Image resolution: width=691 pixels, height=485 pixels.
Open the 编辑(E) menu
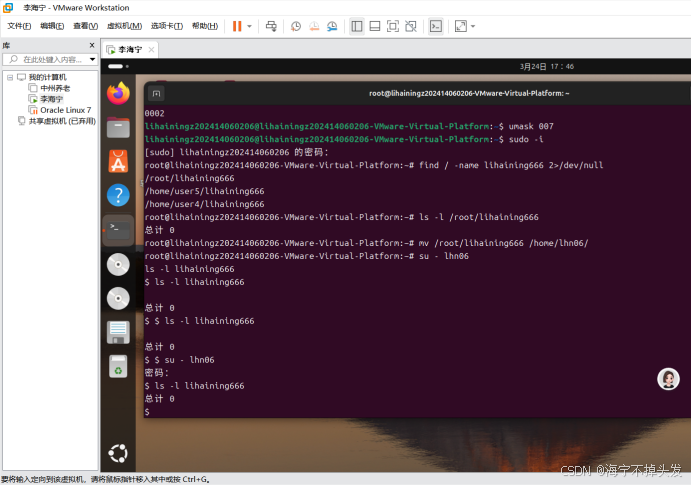52,26
